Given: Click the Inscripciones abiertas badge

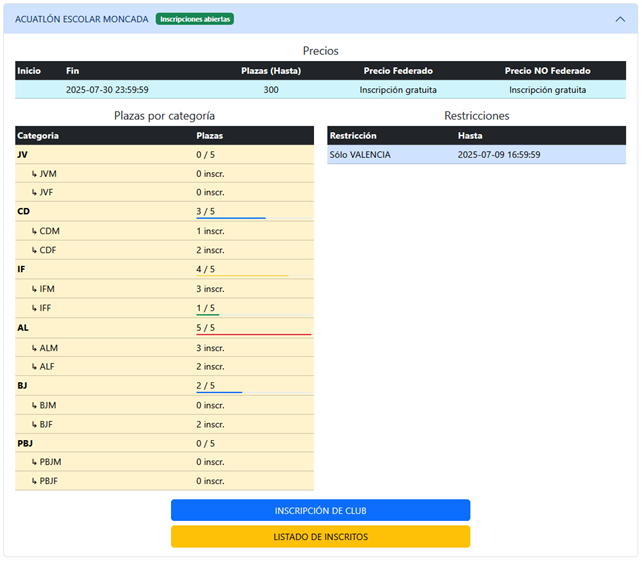Looking at the screenshot, I should (195, 19).
